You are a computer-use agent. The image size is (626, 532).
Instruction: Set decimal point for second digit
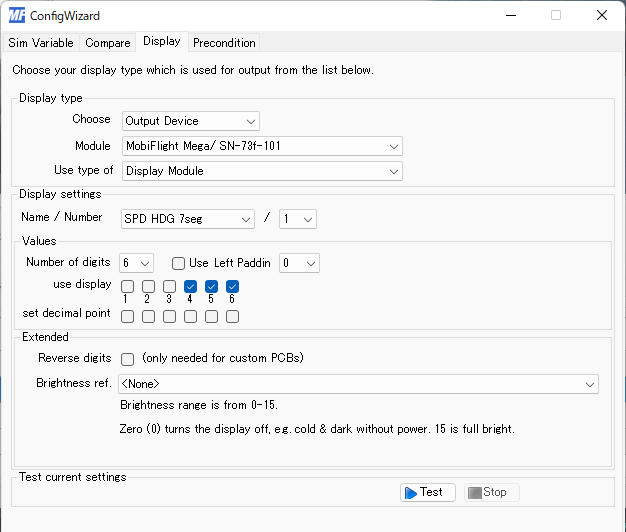[149, 316]
